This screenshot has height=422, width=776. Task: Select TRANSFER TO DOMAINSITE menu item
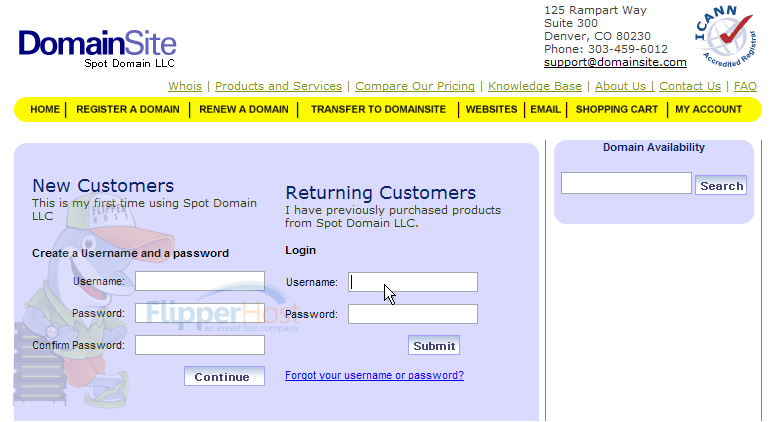[378, 109]
